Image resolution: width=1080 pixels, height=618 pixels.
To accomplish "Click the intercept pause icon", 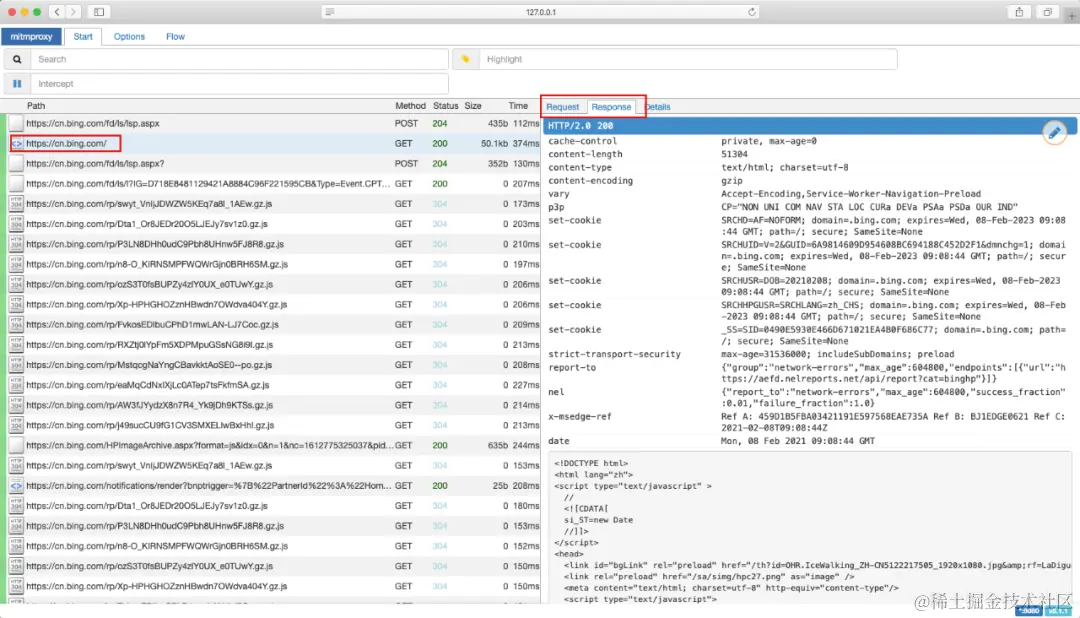I will point(17,84).
